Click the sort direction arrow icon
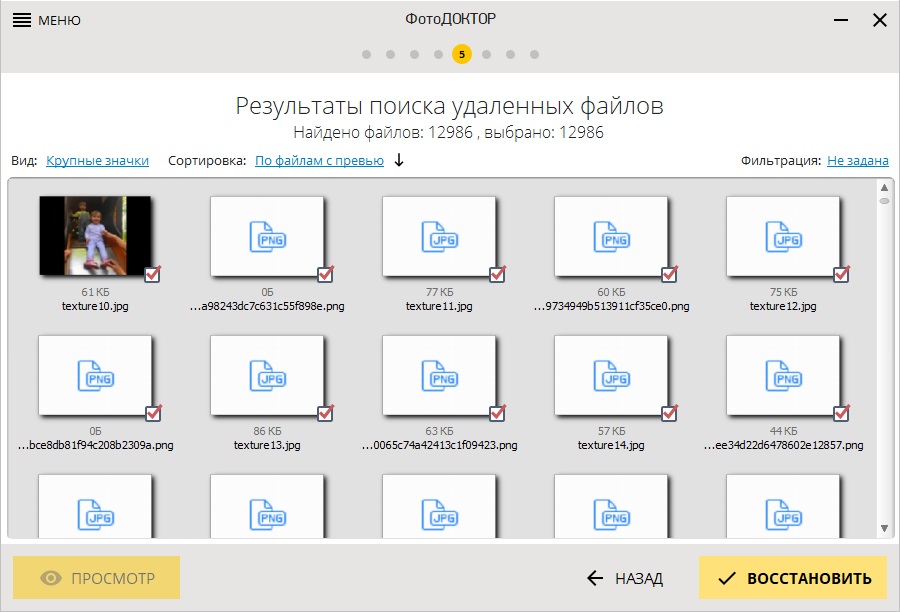The image size is (900, 612). click(399, 161)
